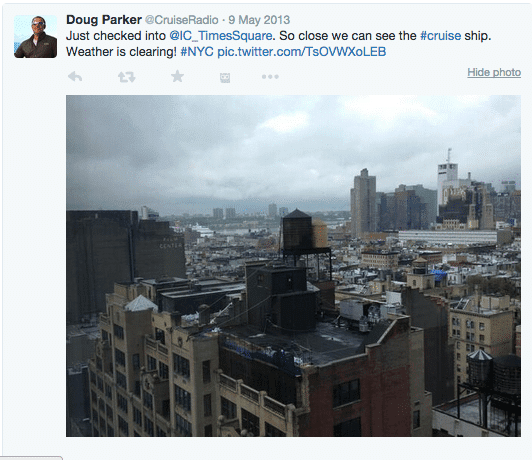Select the #NYC hashtag
Image resolution: width=532 pixels, height=460 pixels.
(197, 52)
